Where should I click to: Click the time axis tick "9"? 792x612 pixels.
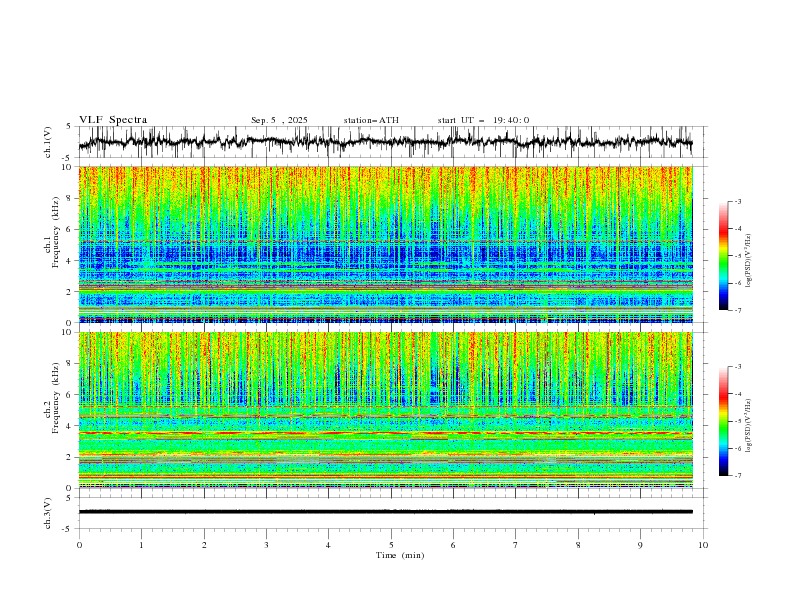pyautogui.click(x=640, y=545)
